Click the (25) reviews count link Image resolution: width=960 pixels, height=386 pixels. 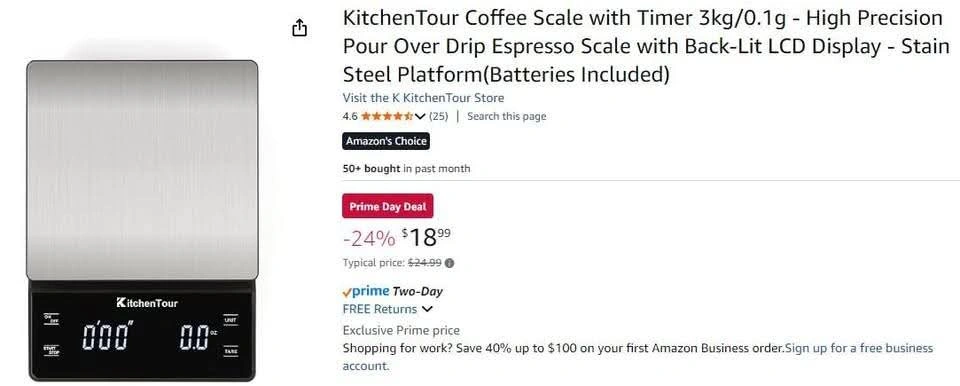click(438, 116)
